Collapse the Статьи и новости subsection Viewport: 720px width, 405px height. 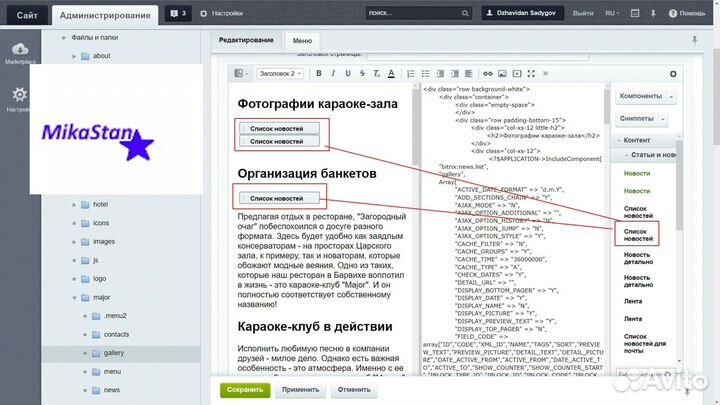coord(626,155)
